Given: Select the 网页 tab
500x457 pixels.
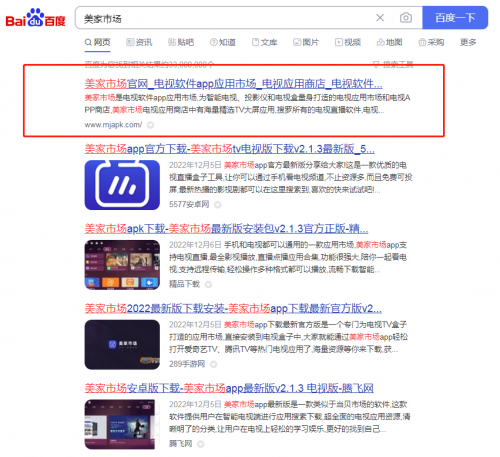Looking at the screenshot, I should tap(97, 42).
